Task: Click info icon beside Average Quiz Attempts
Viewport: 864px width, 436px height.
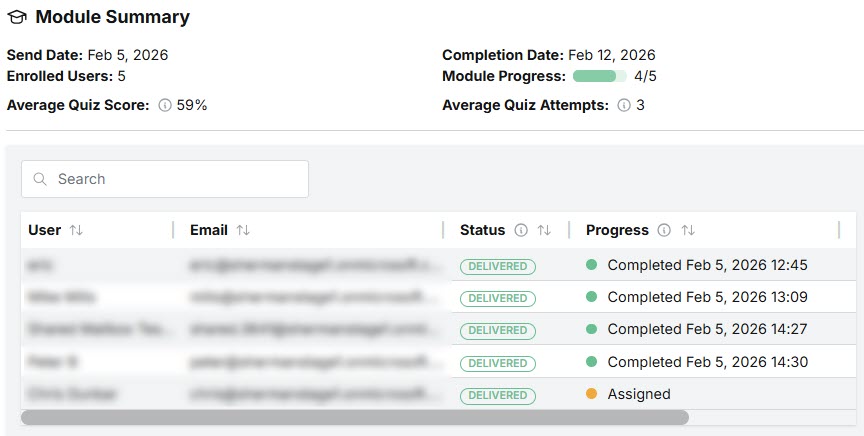Action: click(624, 105)
